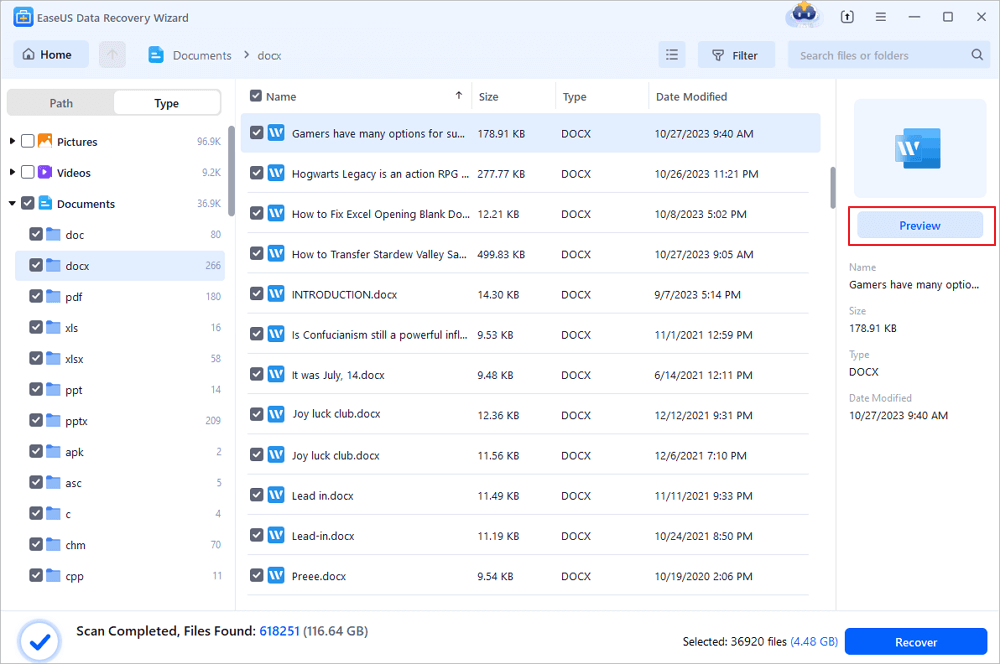
Task: Uncheck the How to Fix Excel file checkbox
Action: (256, 213)
